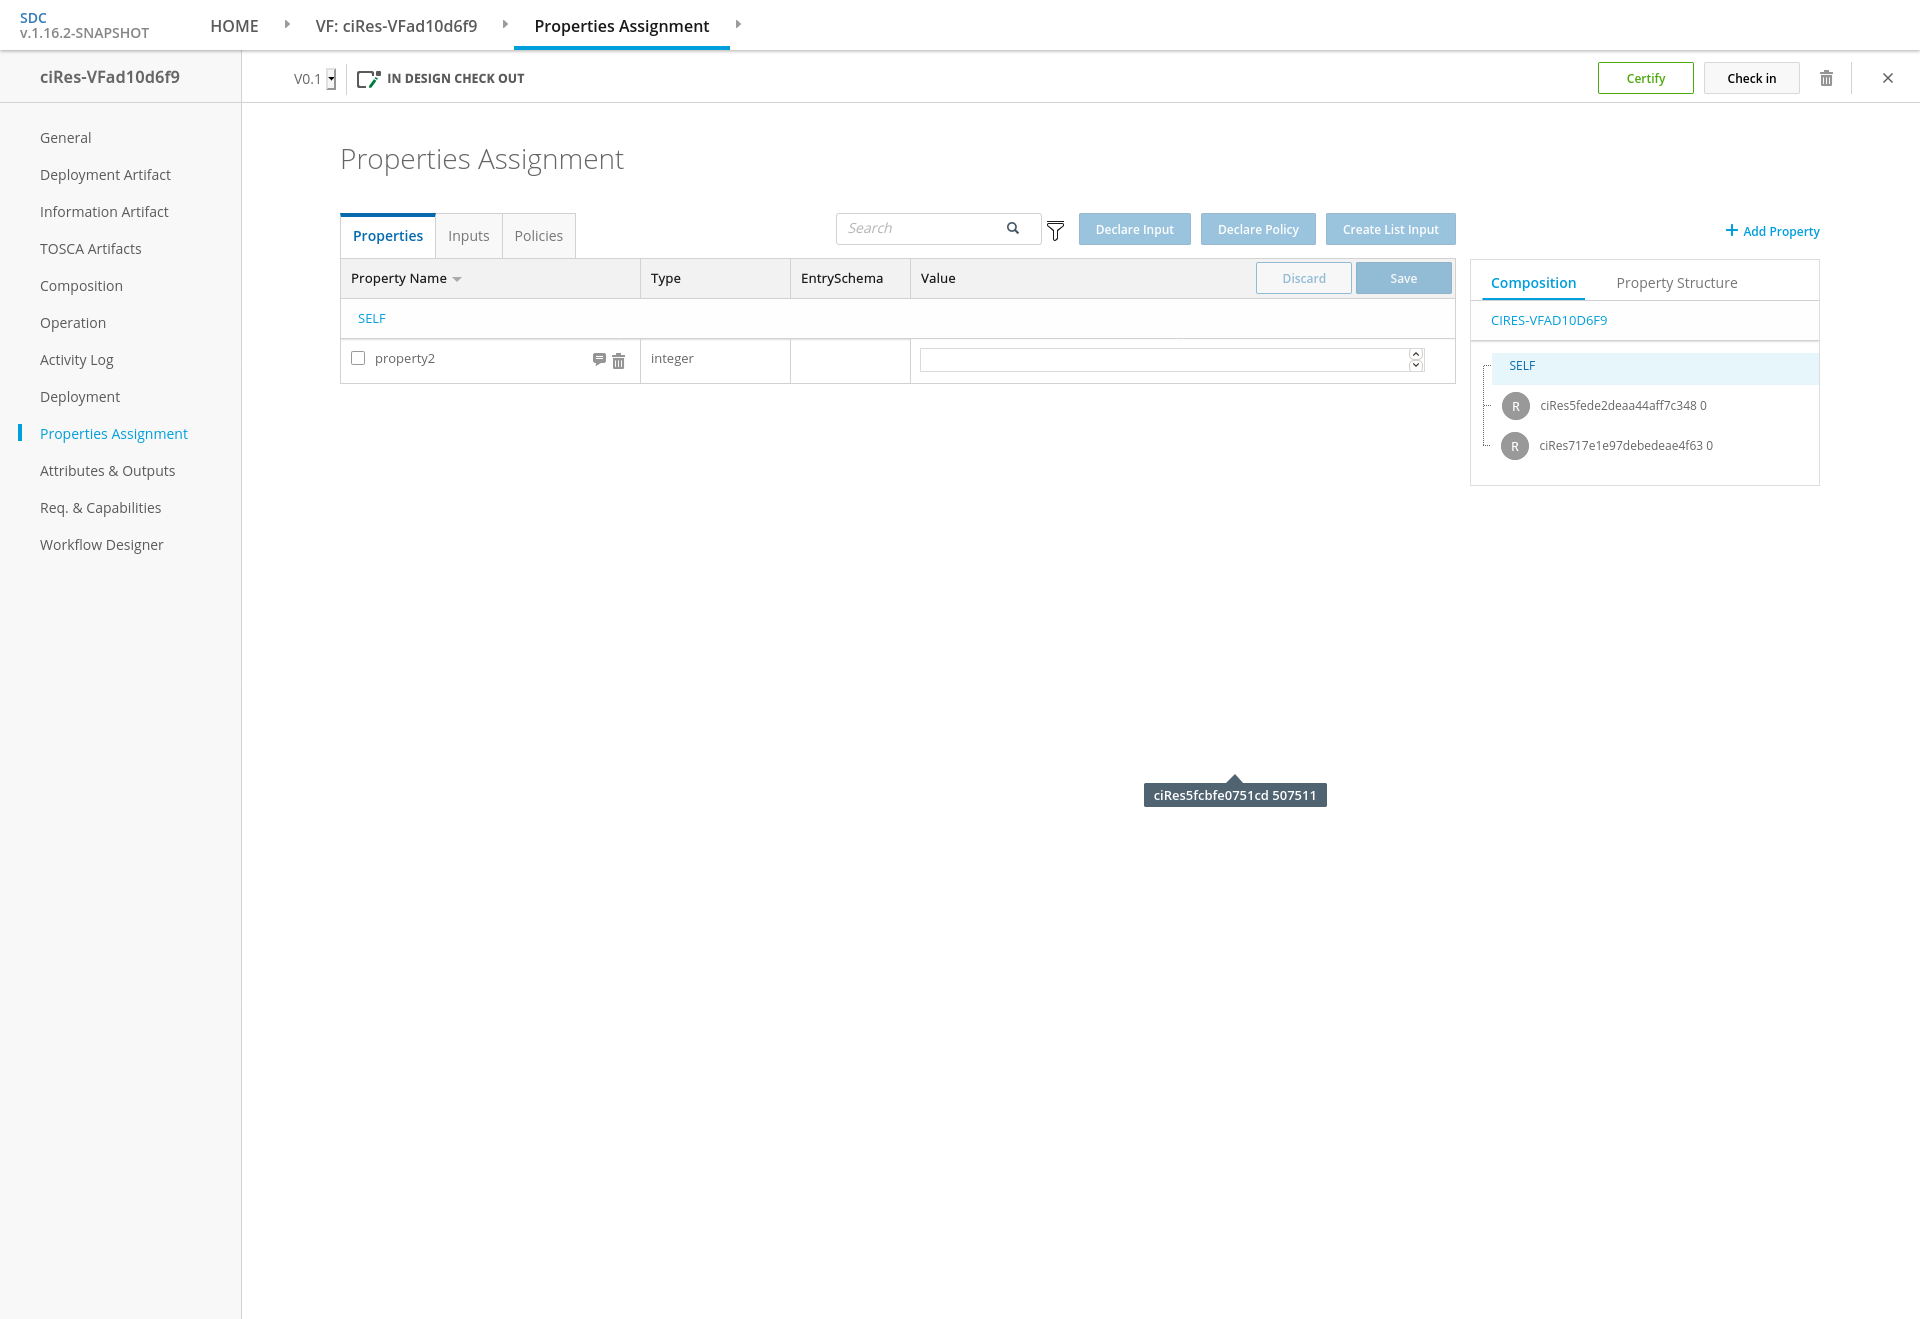The height and width of the screenshot is (1319, 1920).
Task: Switch to the Inputs tab
Action: tap(468, 236)
